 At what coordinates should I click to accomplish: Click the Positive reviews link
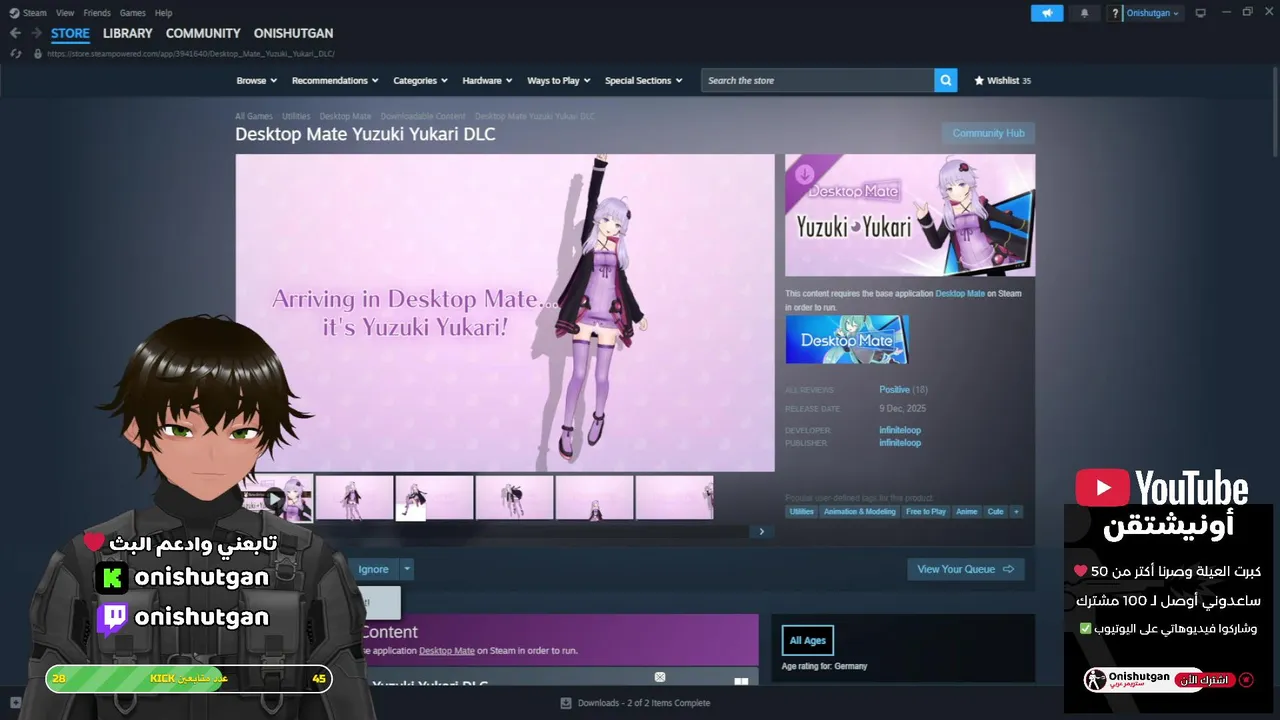pyautogui.click(x=894, y=390)
